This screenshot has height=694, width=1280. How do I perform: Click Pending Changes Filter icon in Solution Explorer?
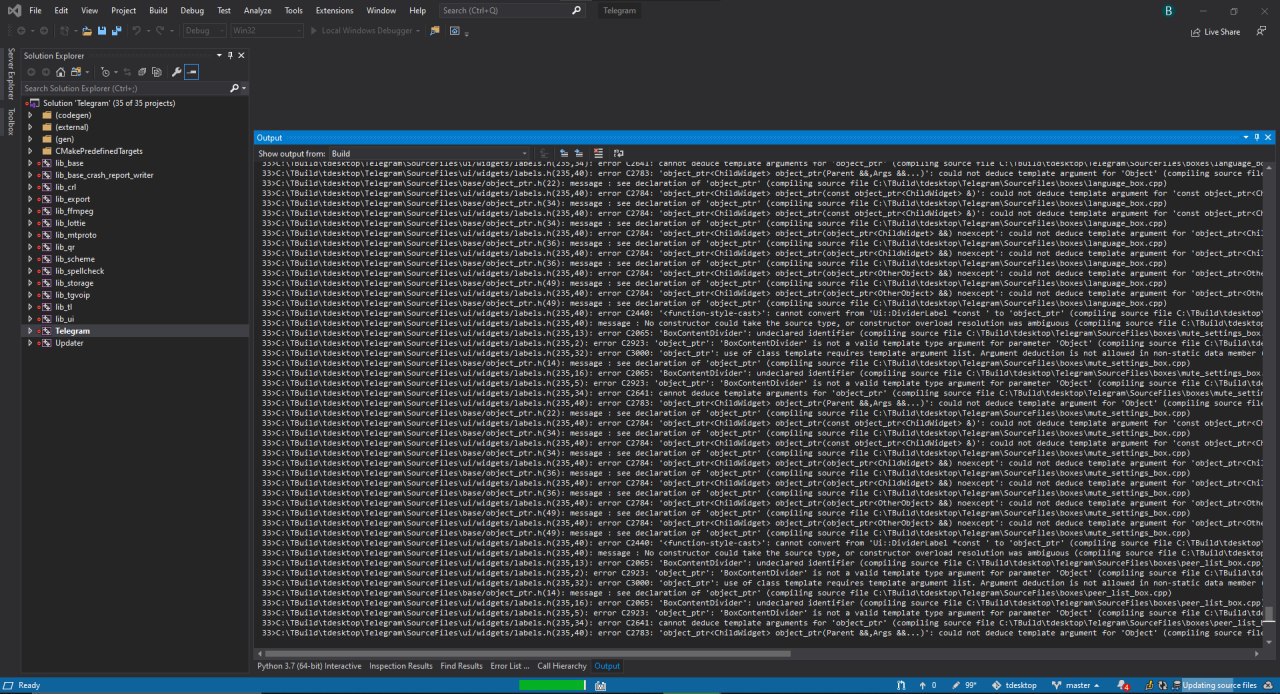[x=105, y=72]
